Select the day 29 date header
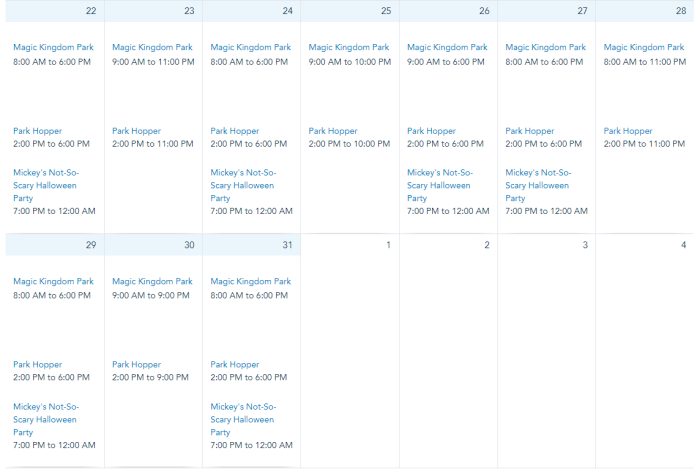This screenshot has width=700, height=475. (55, 245)
